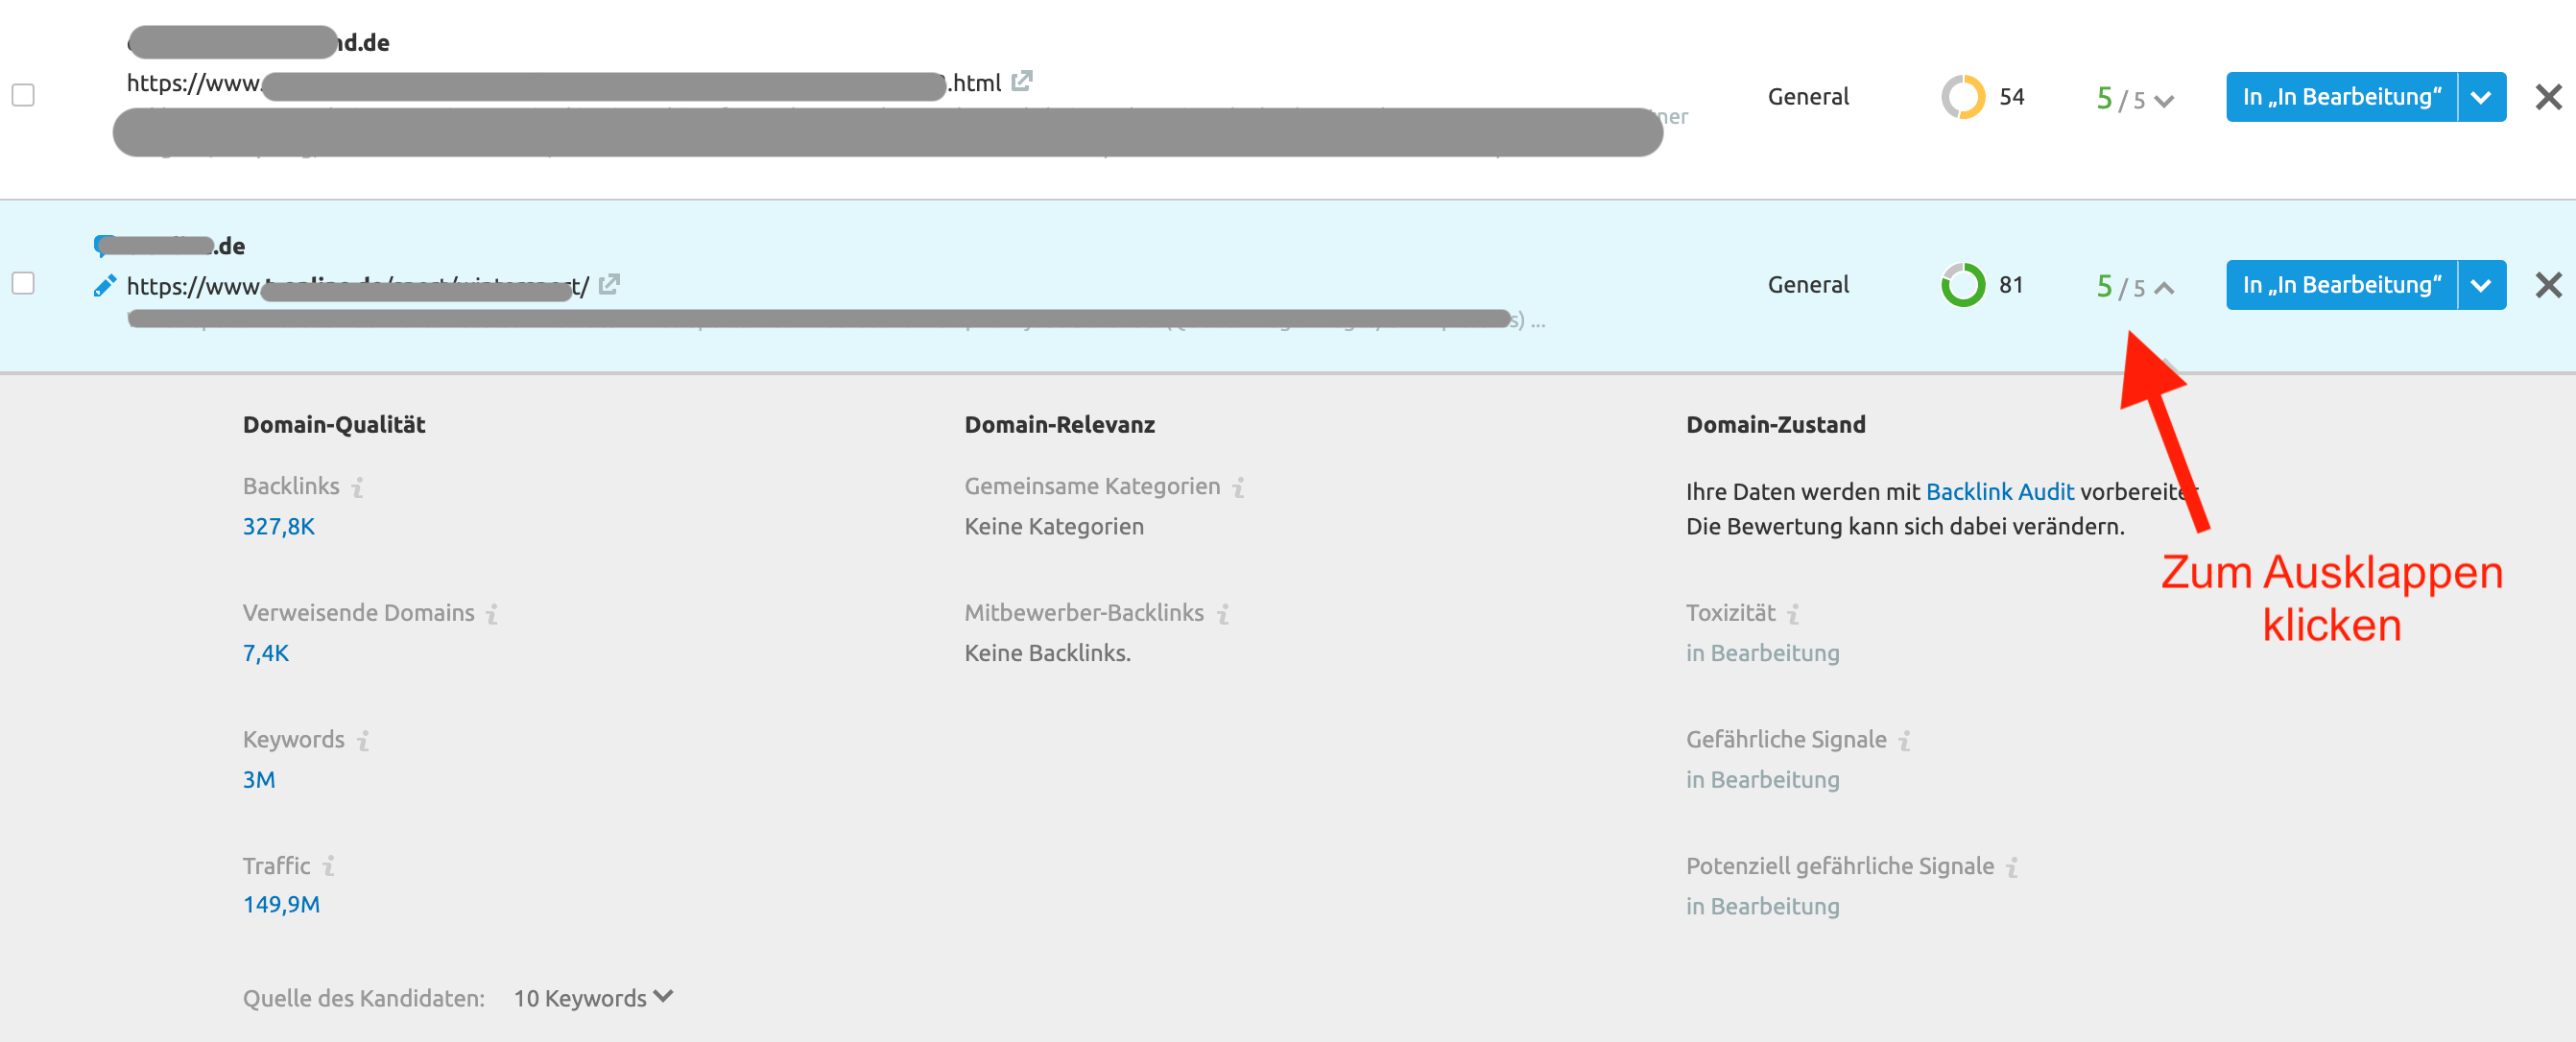Click info icon next to Keywords label
Viewport: 2576px width, 1042px height.
[x=363, y=740]
